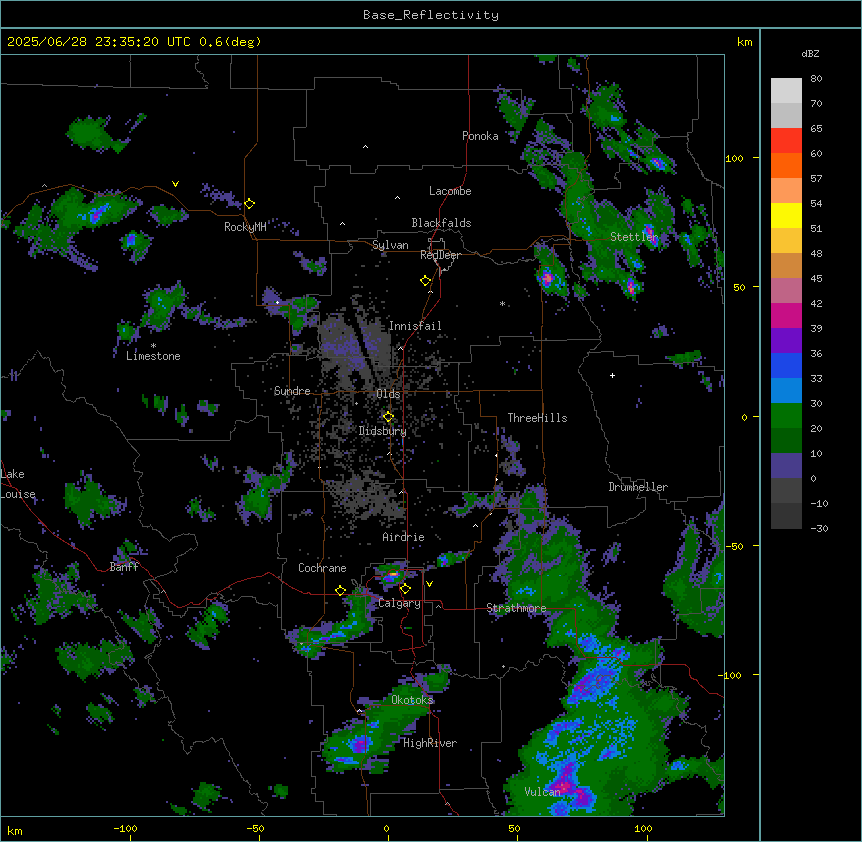Click the Calgary city label
The image size is (862, 842).
click(x=400, y=603)
